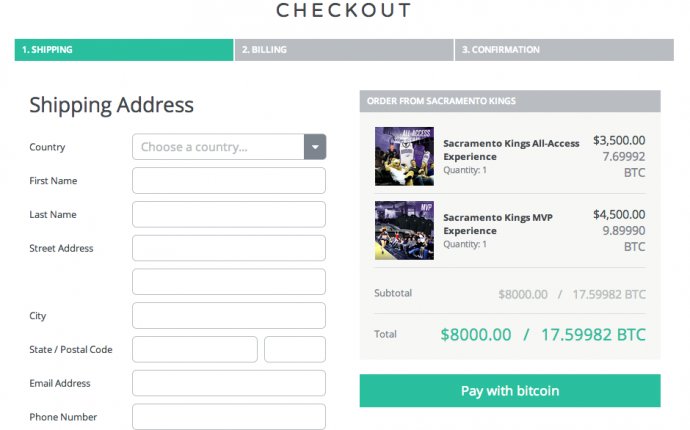Click the Postal Code input field
The height and width of the screenshot is (430, 690).
(295, 349)
